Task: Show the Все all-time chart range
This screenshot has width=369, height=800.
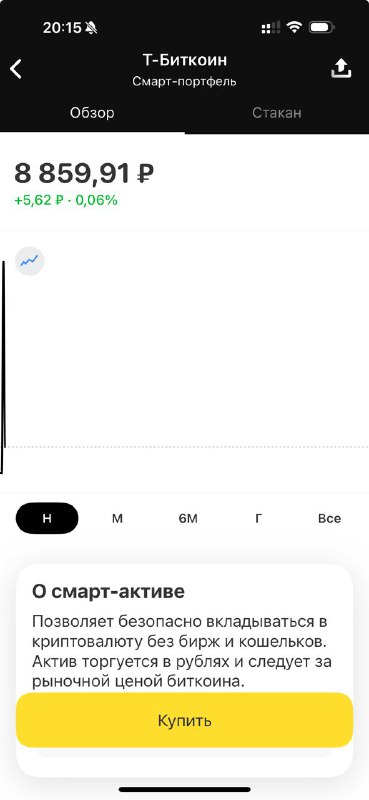Action: pyautogui.click(x=329, y=518)
